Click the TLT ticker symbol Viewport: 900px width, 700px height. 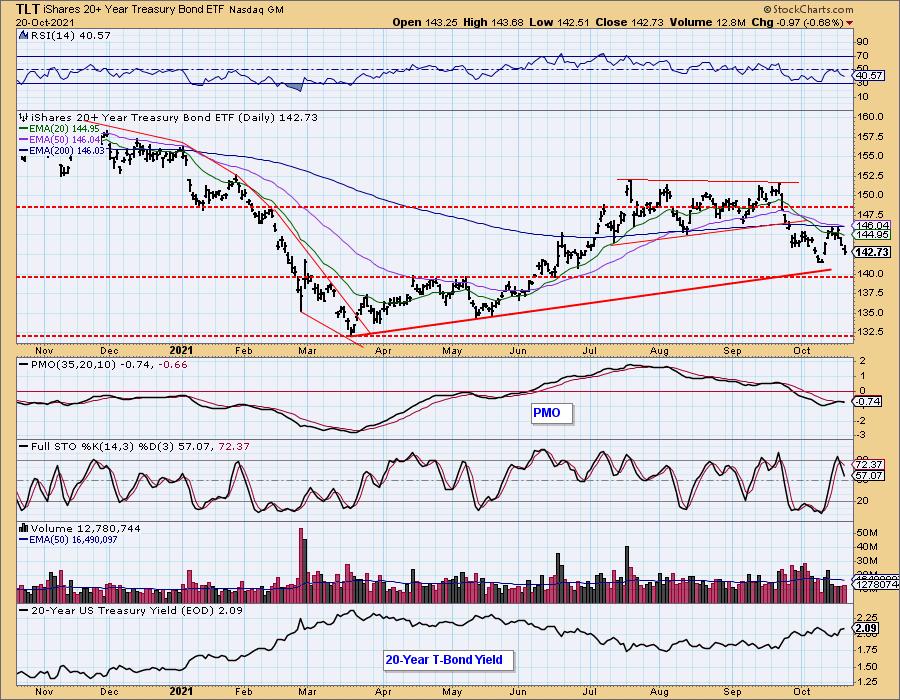tap(28, 9)
